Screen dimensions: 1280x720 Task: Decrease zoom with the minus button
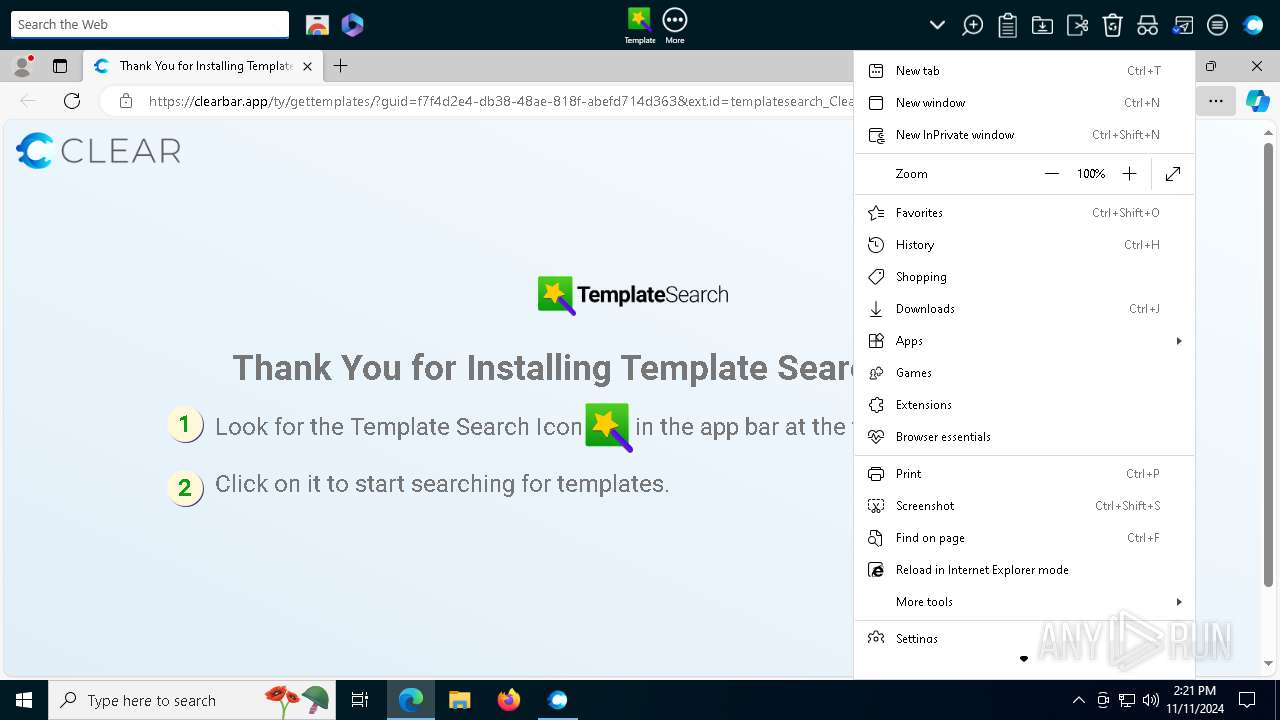click(1051, 174)
